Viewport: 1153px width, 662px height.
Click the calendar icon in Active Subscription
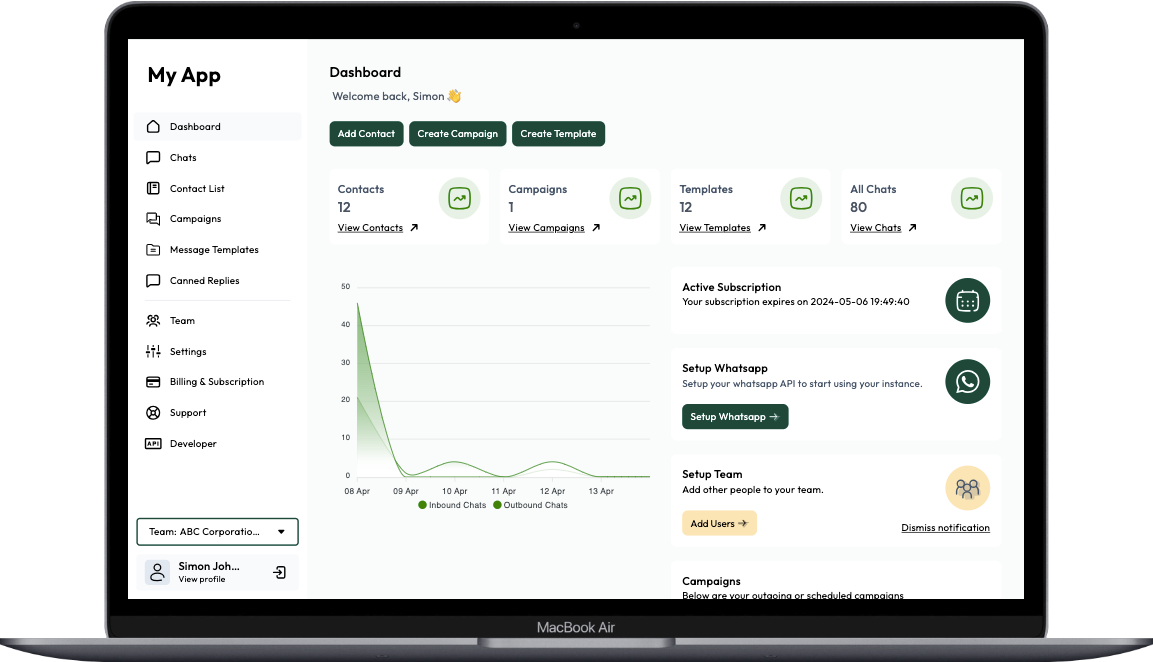click(967, 301)
